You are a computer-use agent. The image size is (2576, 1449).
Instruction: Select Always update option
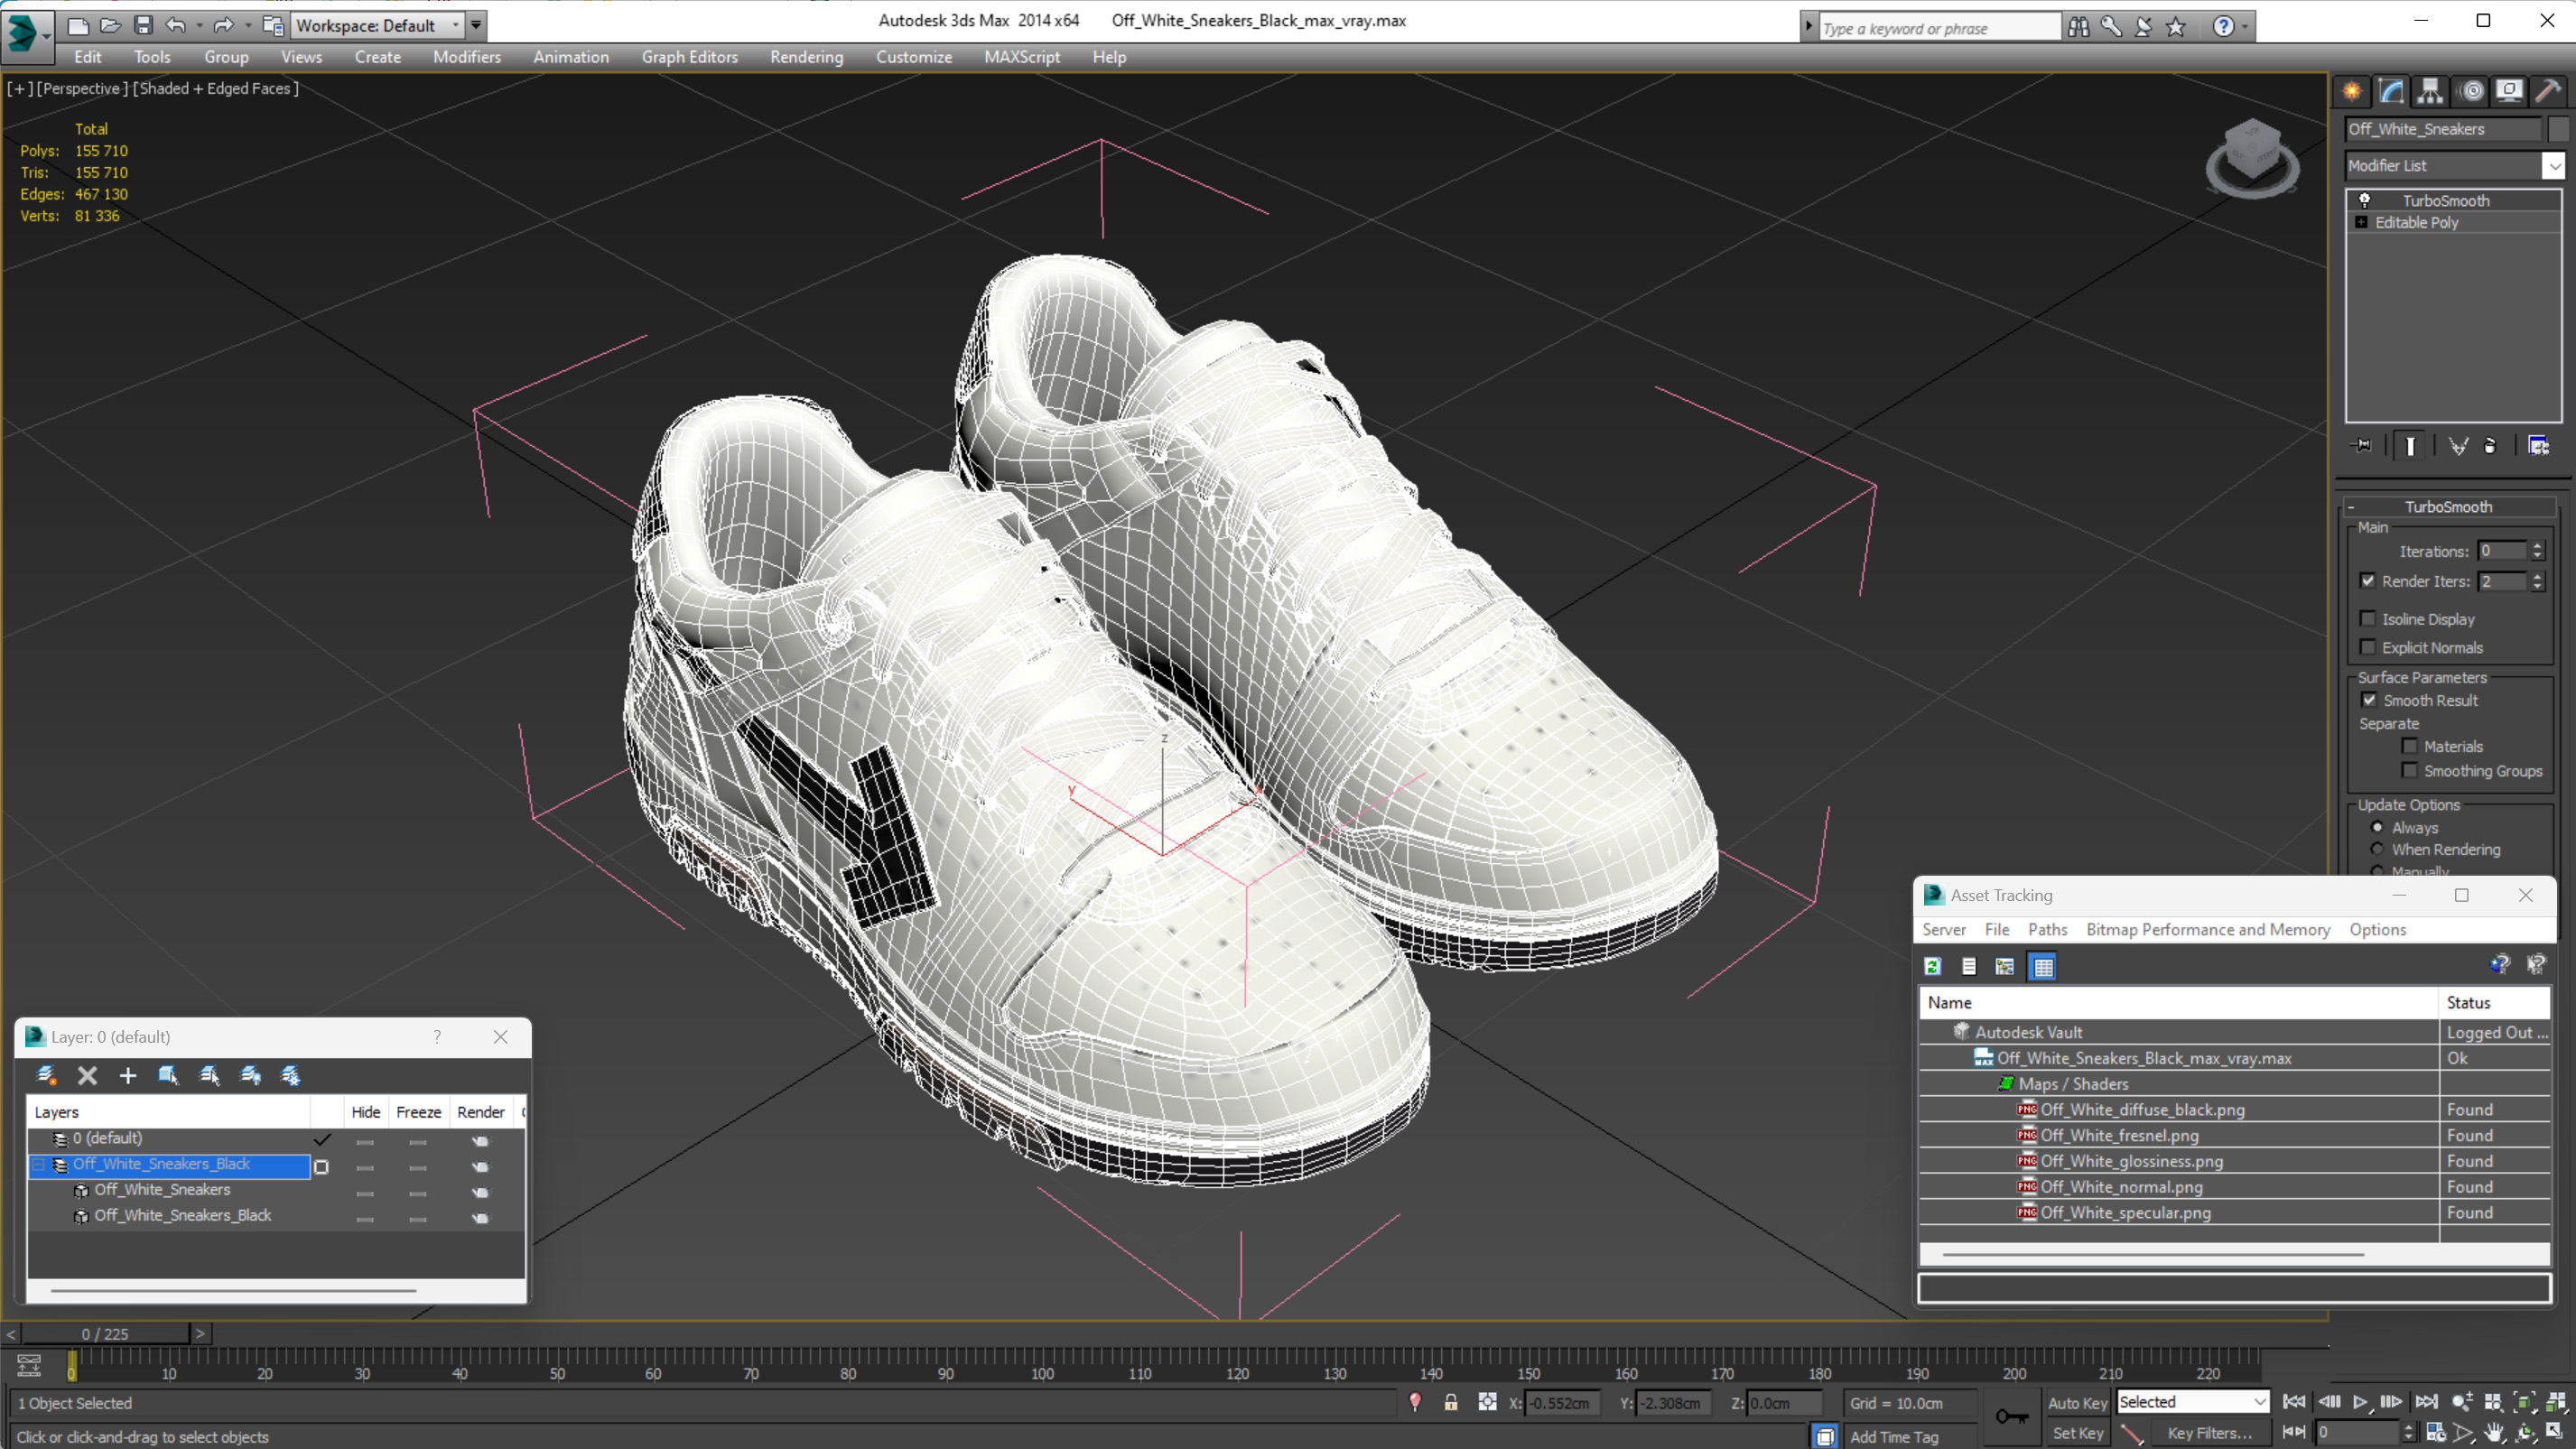[2377, 827]
